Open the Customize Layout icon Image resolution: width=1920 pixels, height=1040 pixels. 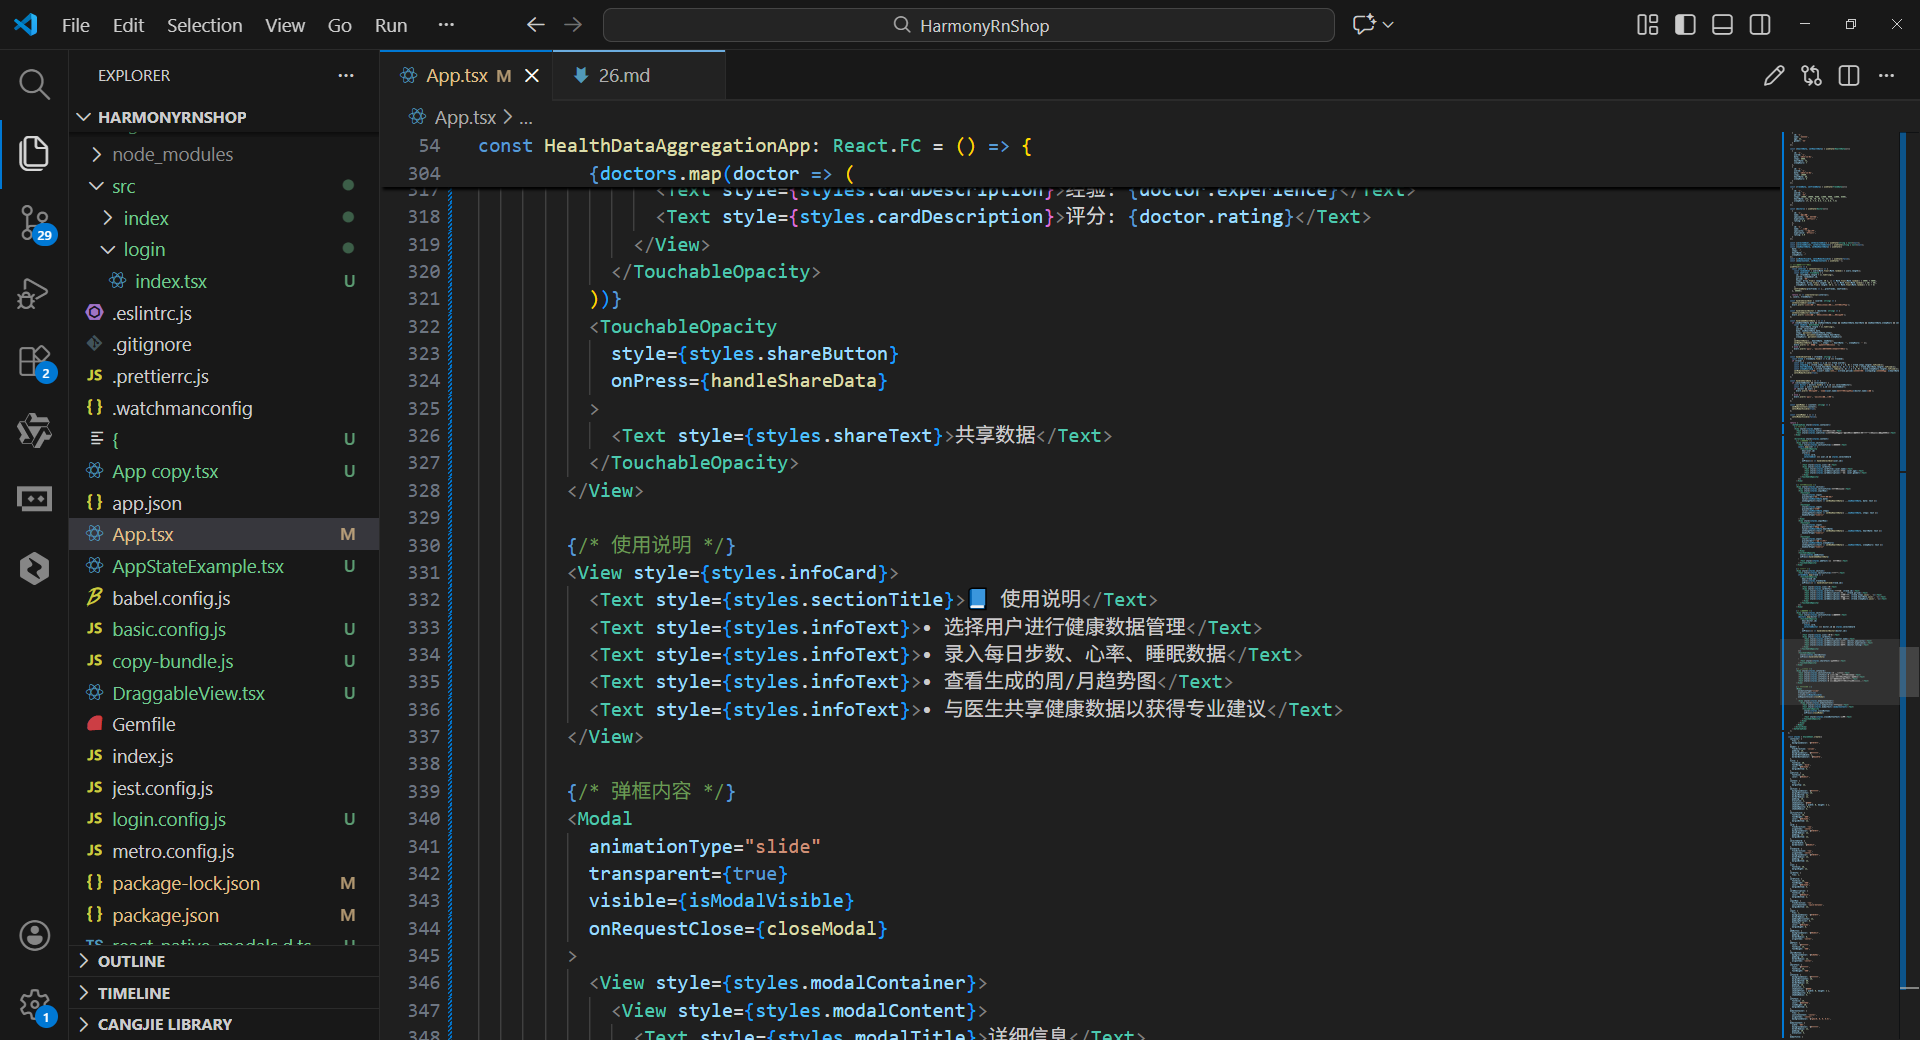click(1648, 25)
